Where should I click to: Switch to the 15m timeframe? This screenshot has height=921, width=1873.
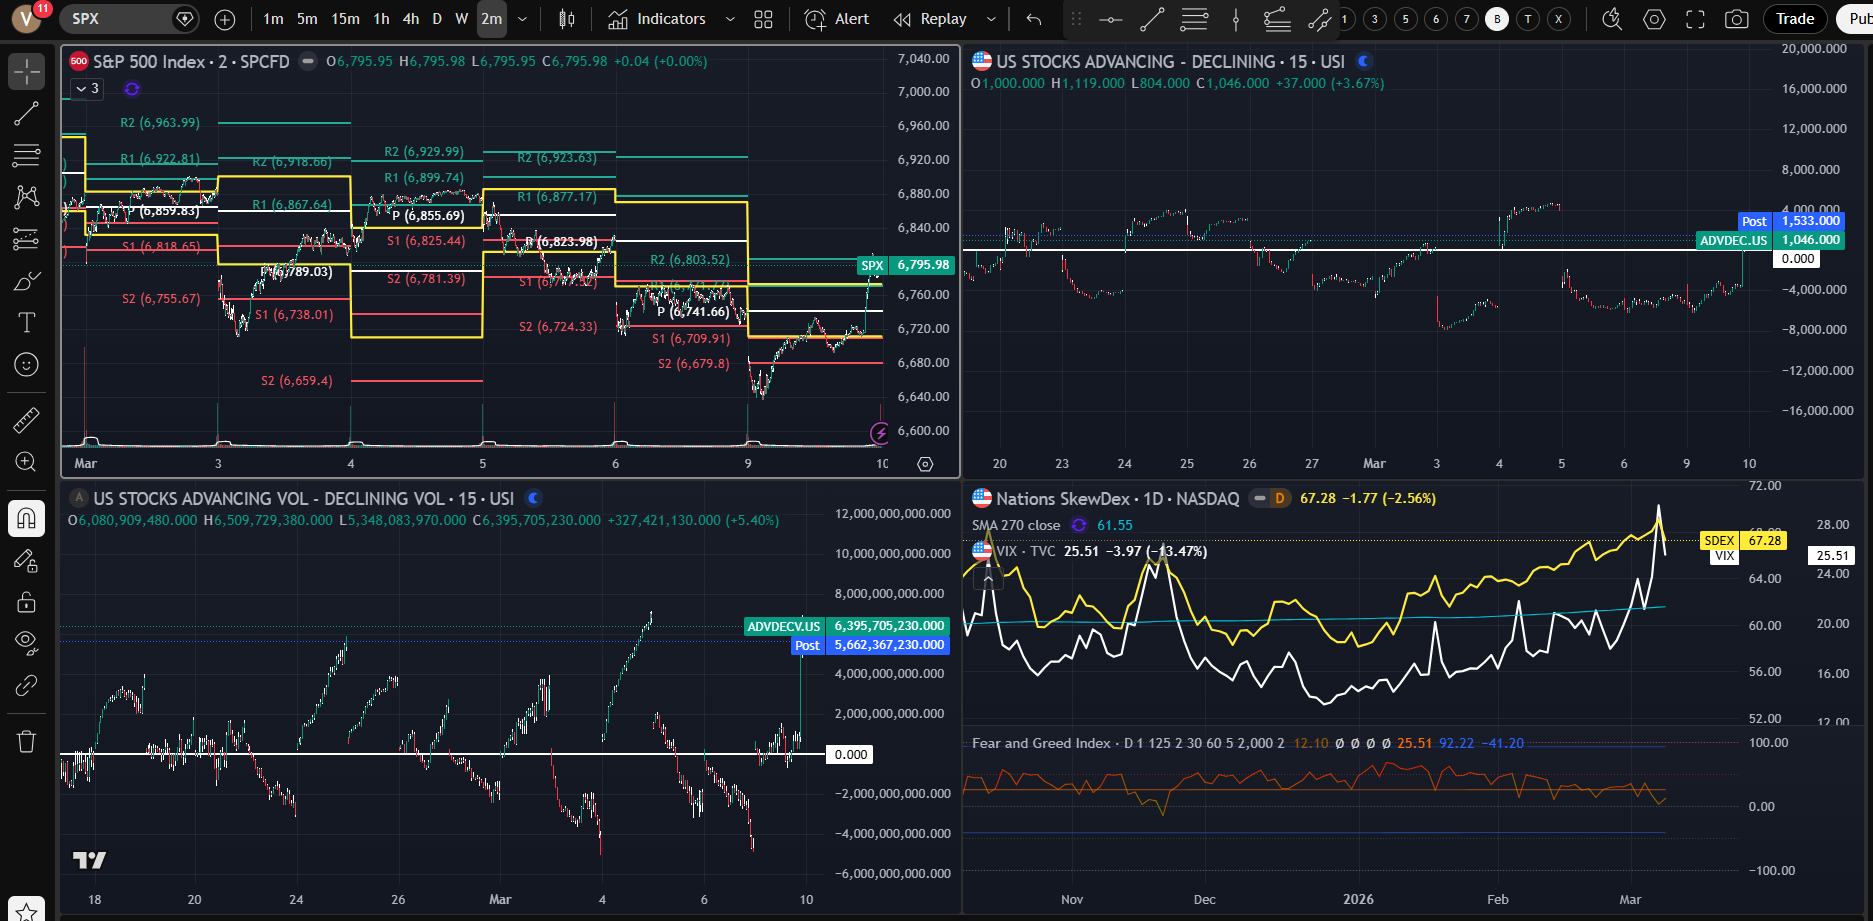click(x=345, y=19)
